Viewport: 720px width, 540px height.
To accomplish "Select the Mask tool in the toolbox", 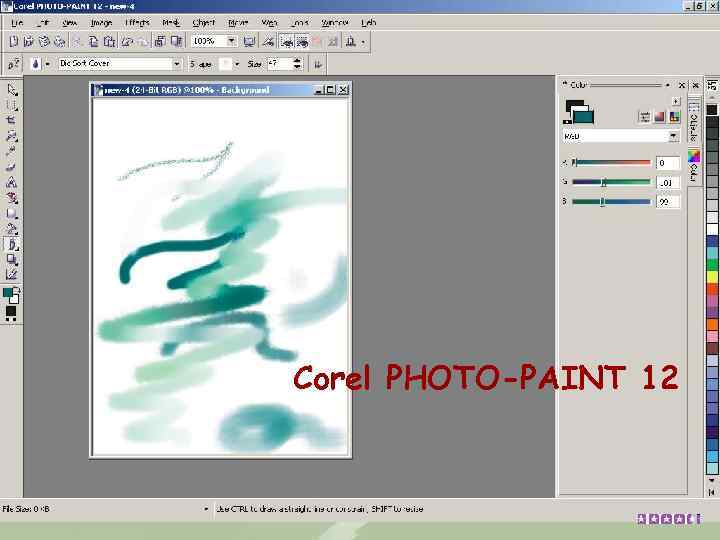I will click(12, 105).
